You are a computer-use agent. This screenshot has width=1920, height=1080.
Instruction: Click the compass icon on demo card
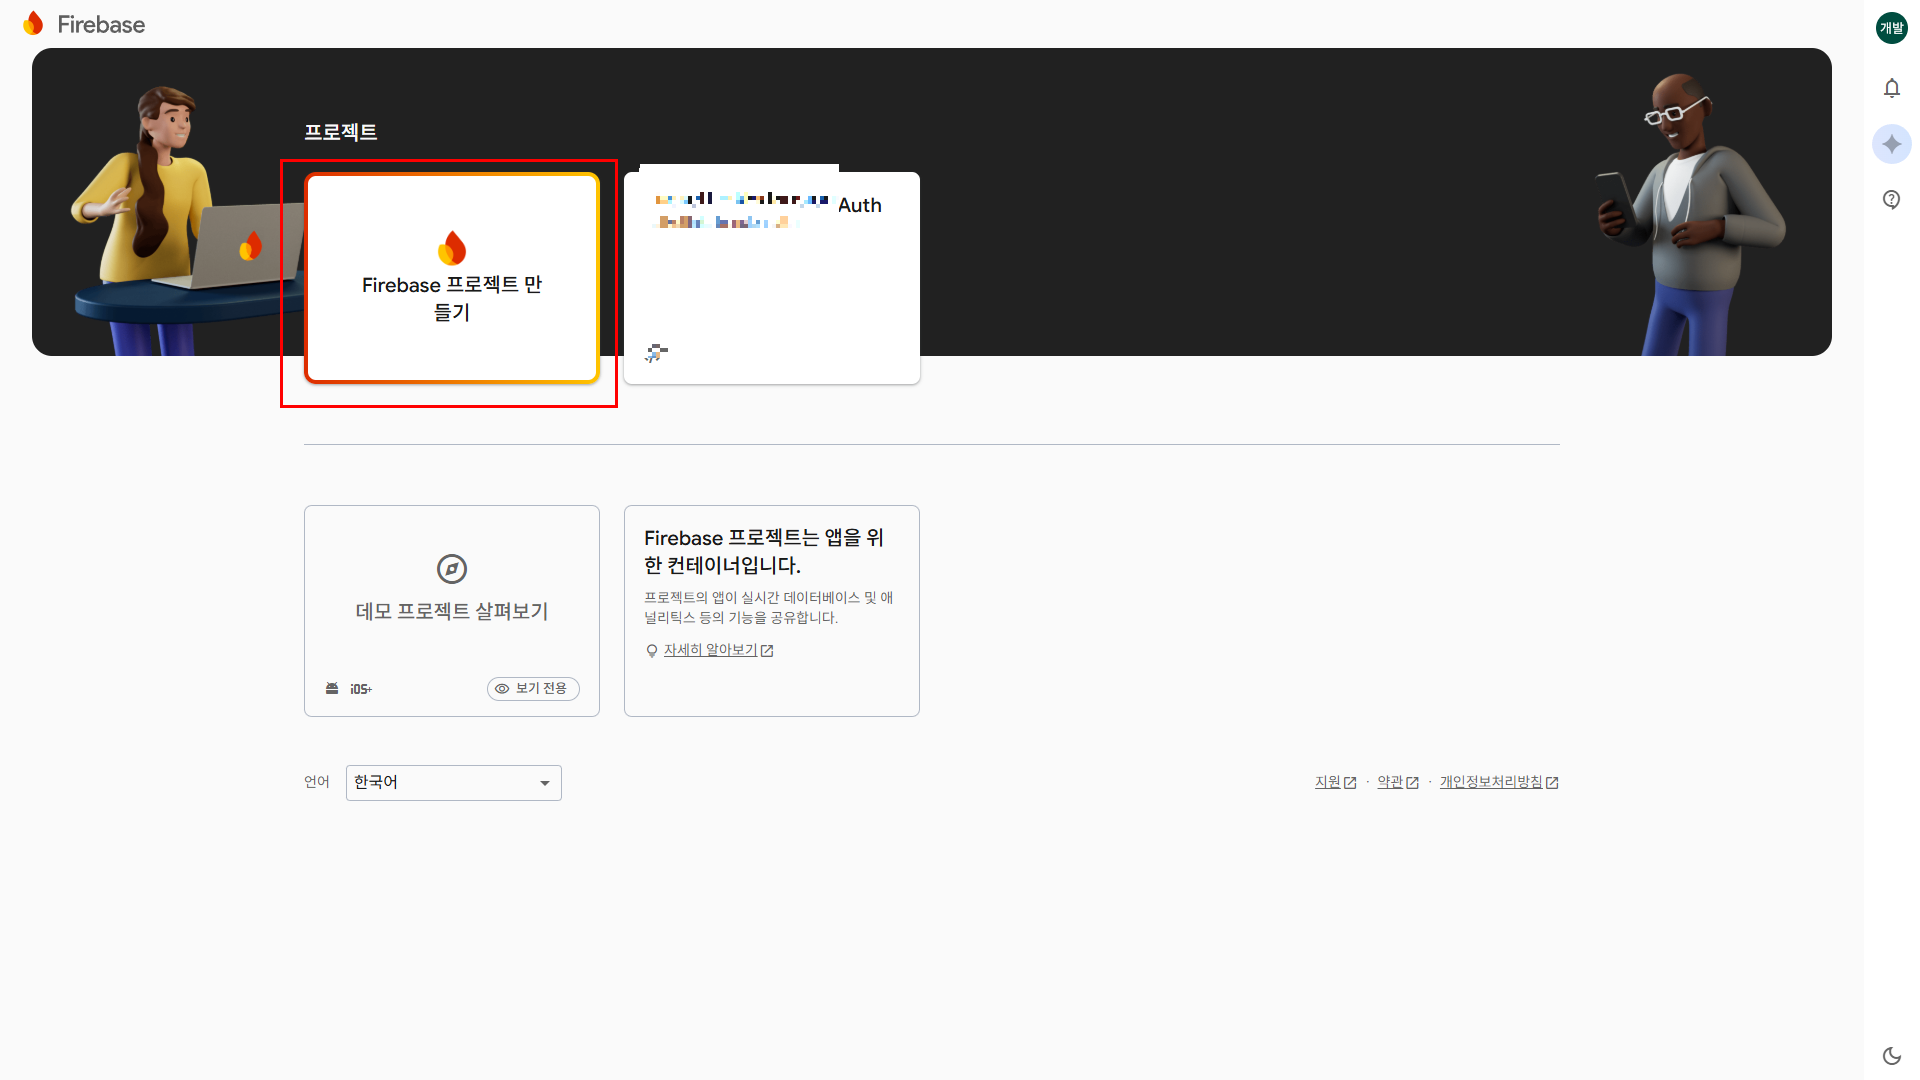click(452, 569)
